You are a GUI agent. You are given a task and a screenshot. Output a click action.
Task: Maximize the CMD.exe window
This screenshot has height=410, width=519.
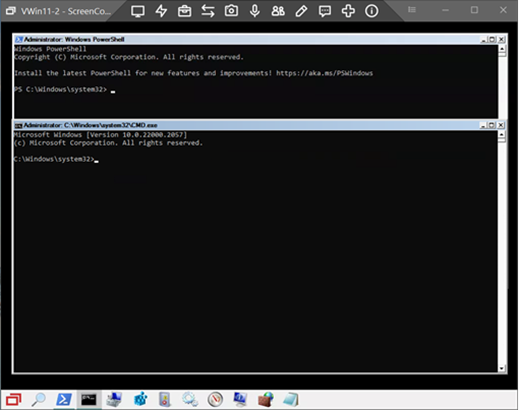coord(491,125)
